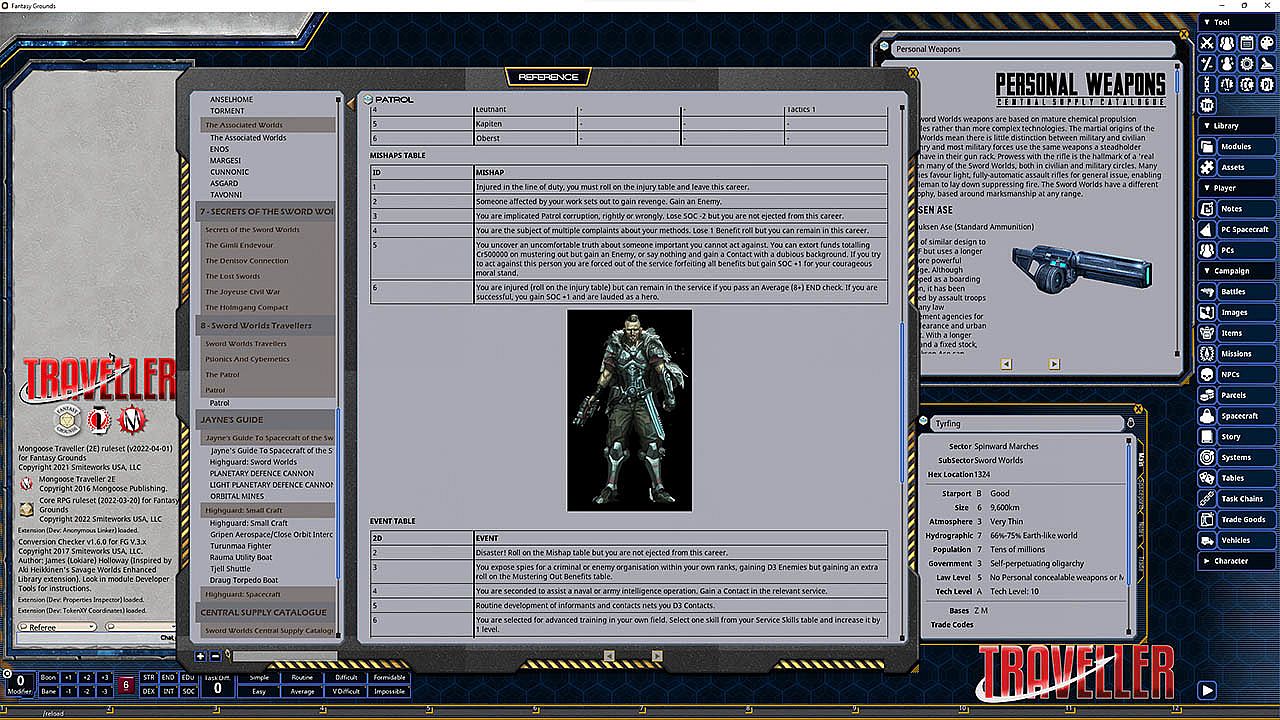1280x720 pixels.
Task: Open the plus-minus modifiers tool icon
Action: [1207, 64]
